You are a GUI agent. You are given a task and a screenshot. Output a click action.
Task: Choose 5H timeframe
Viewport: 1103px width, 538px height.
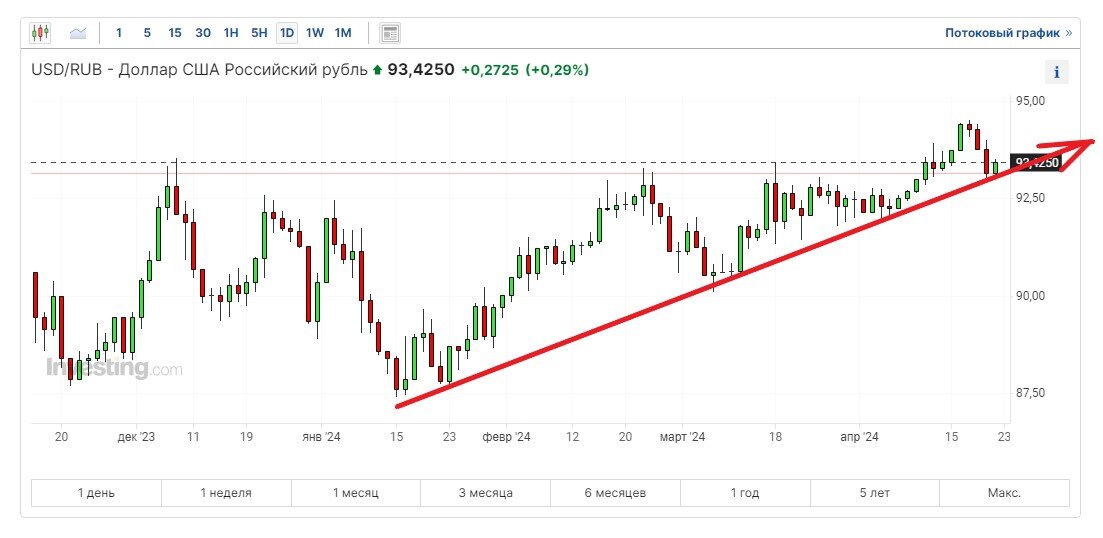259,32
